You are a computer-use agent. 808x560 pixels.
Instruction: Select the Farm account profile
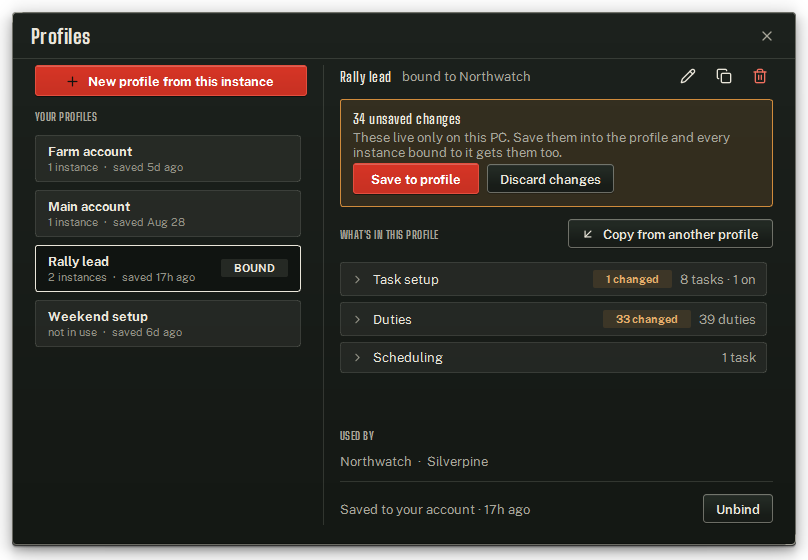tap(168, 159)
